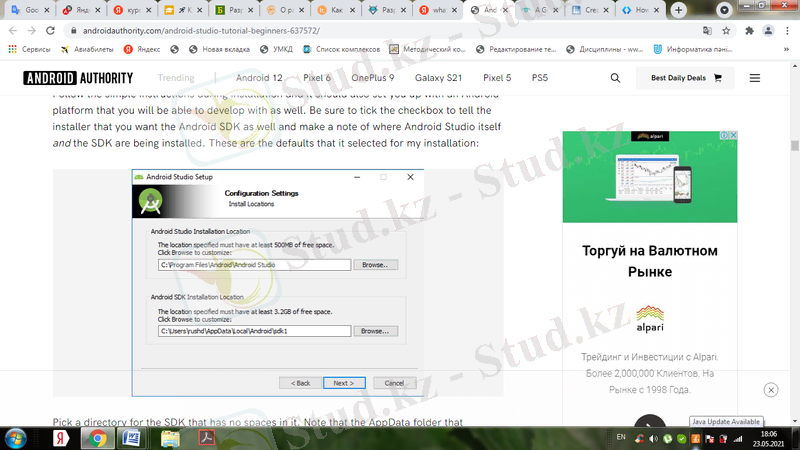Click the network signal tray icon
Screen dimensions: 800x450
[738, 439]
